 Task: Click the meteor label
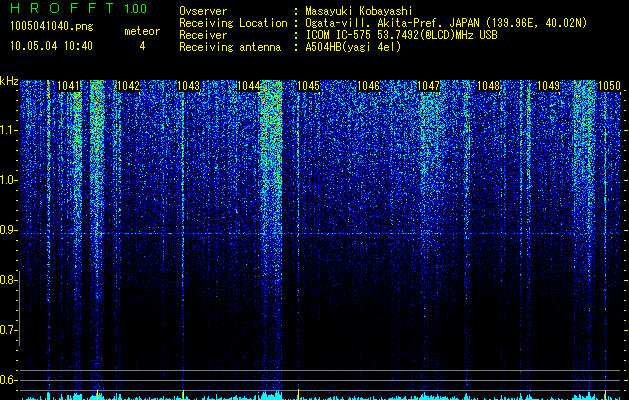[x=142, y=31]
